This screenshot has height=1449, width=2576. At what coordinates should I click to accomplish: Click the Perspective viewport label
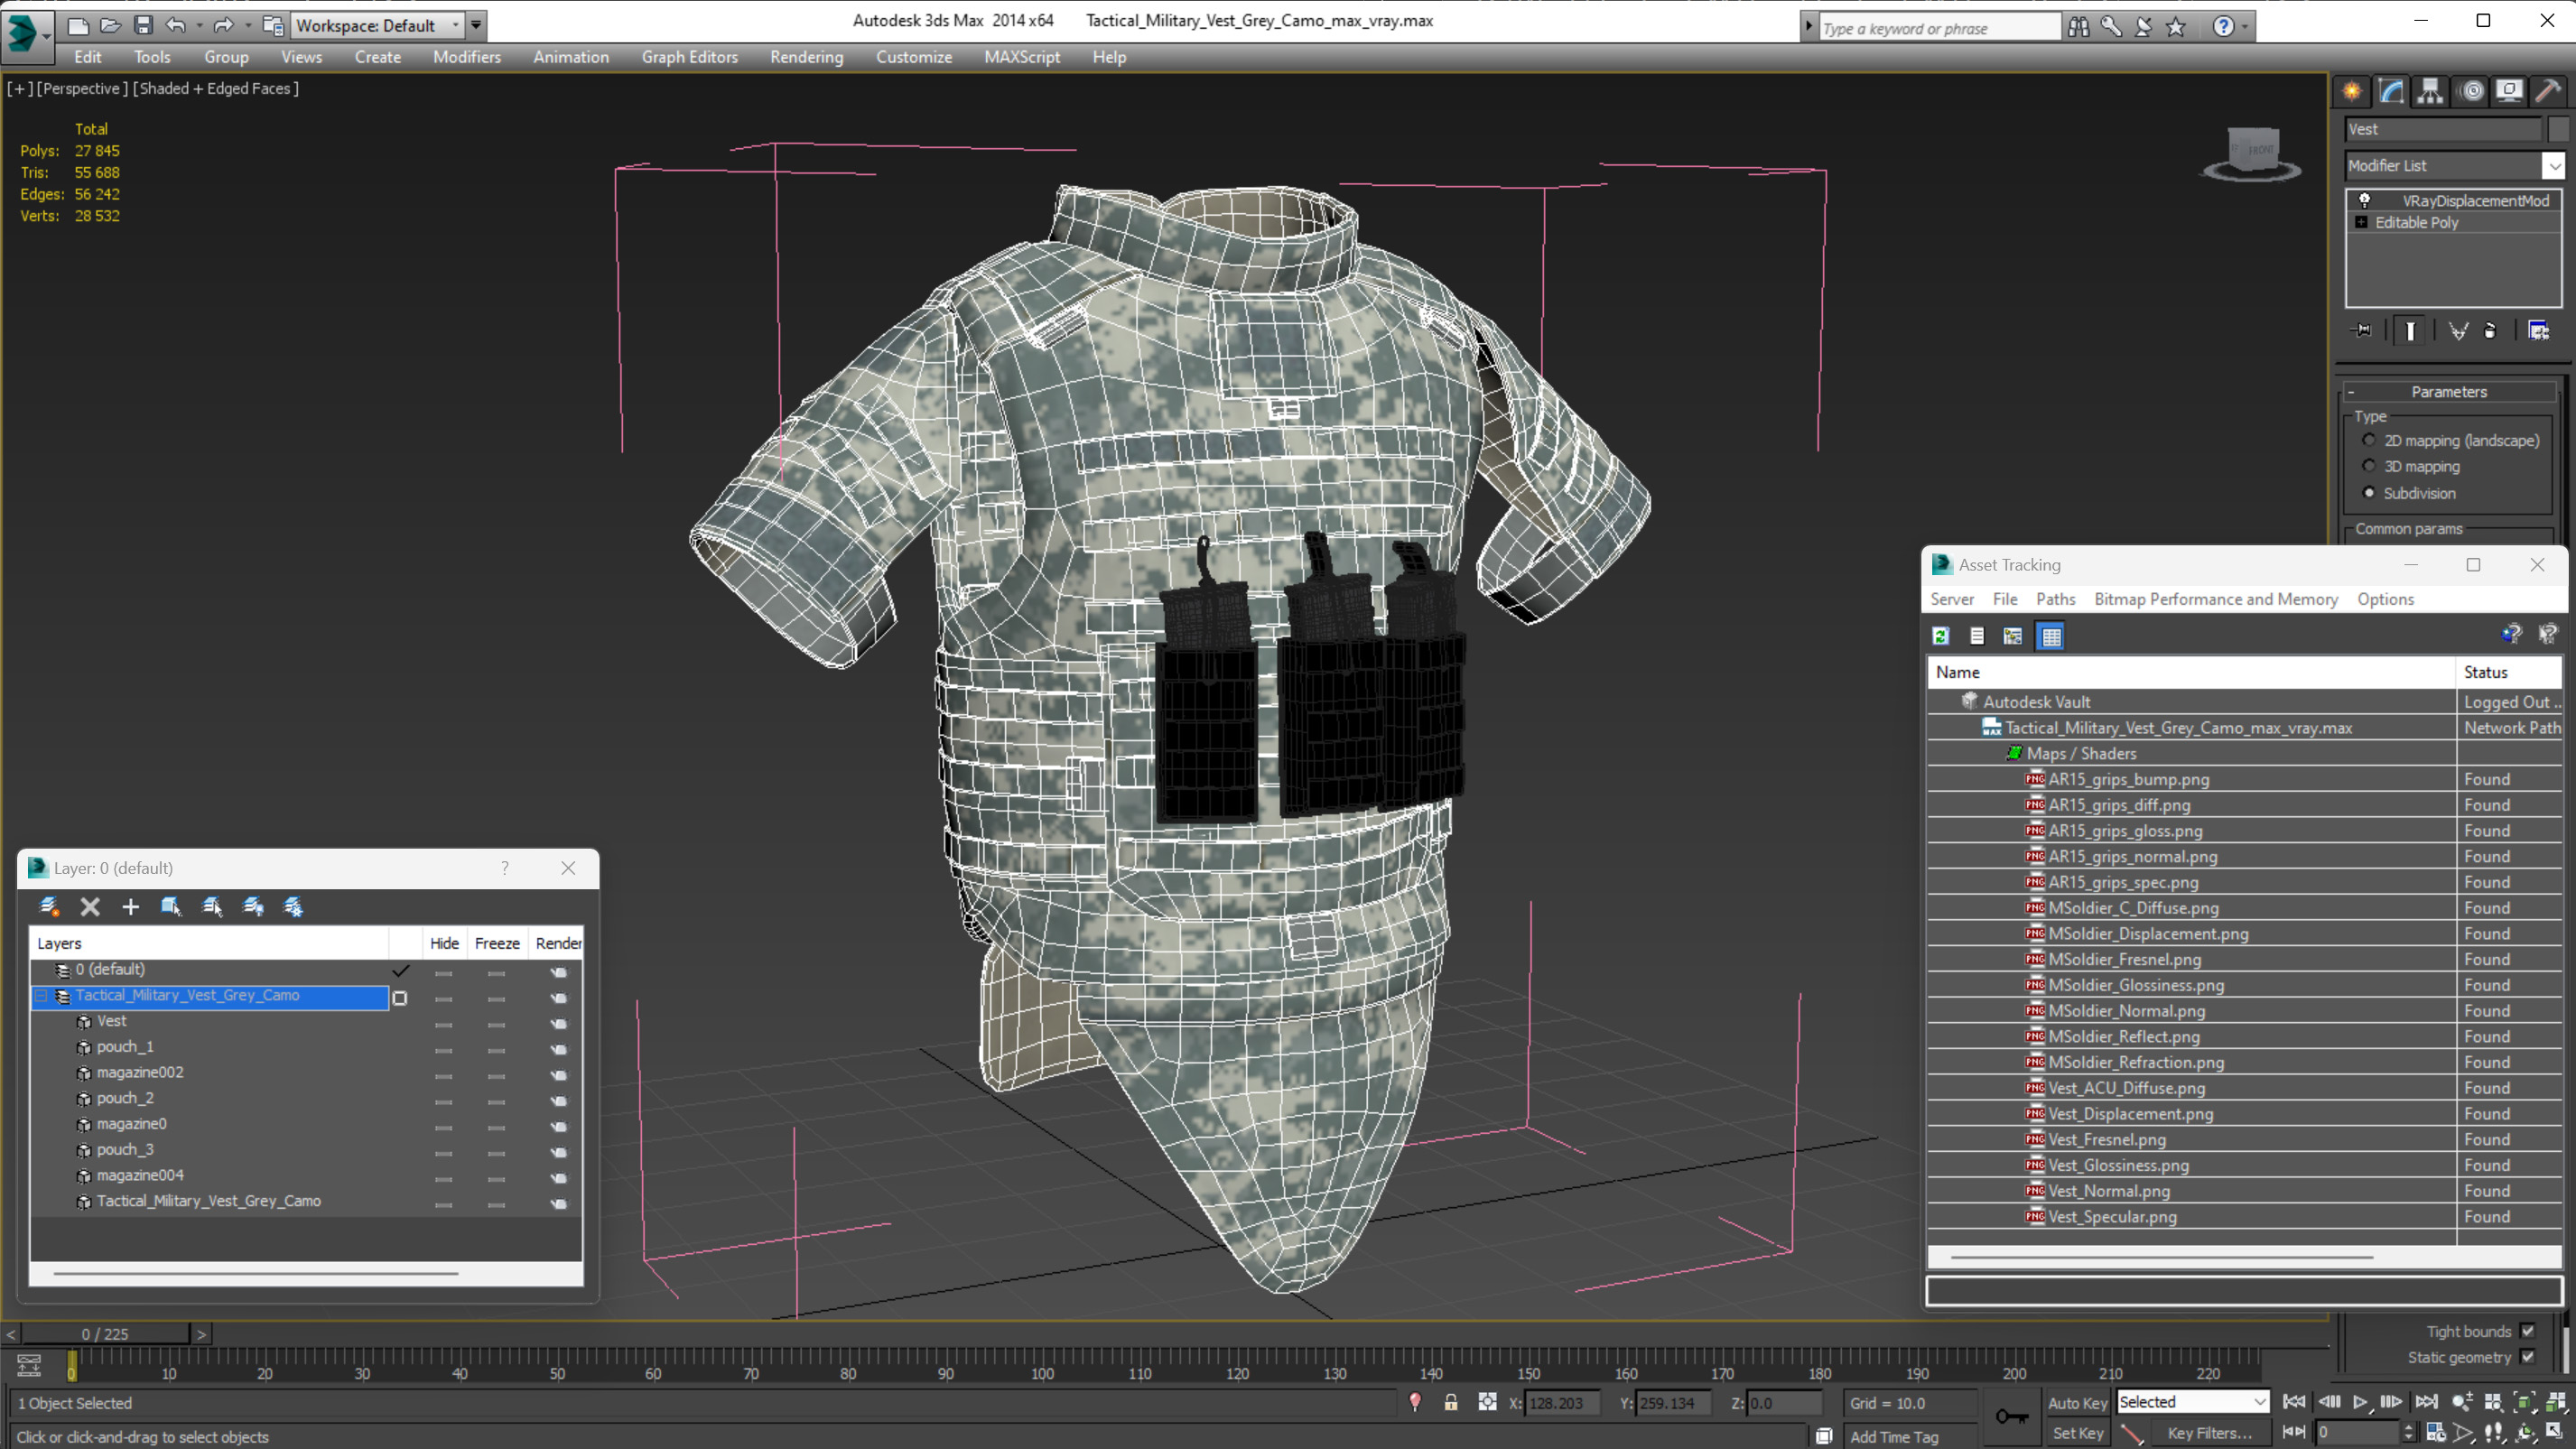[x=82, y=88]
